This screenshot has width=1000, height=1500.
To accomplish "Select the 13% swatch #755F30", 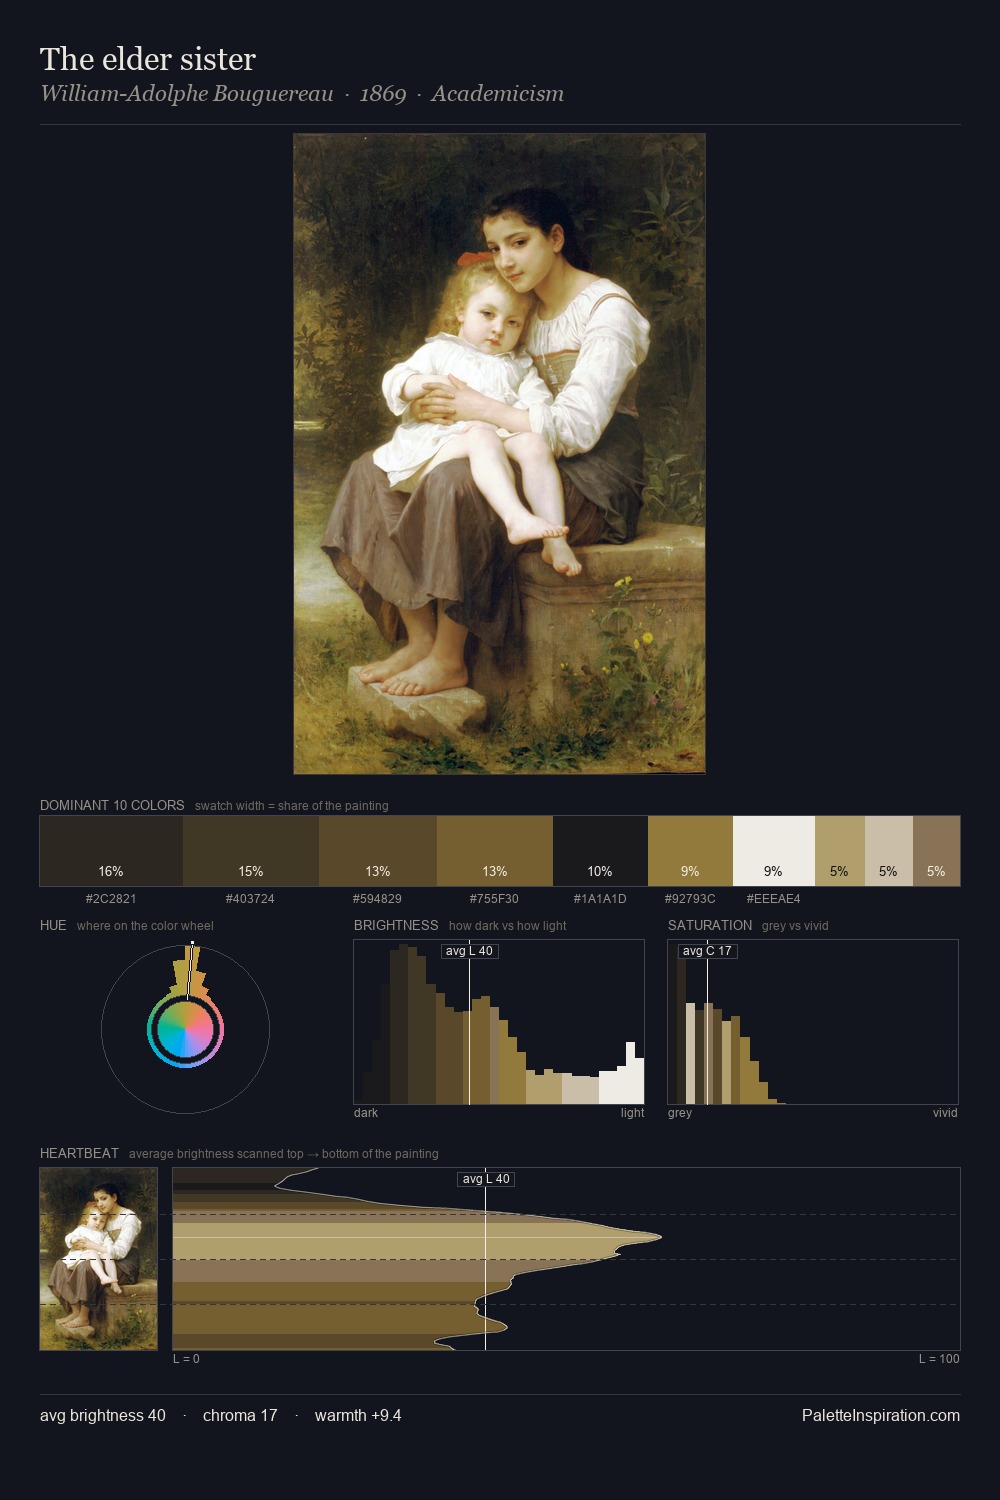I will pyautogui.click(x=495, y=851).
